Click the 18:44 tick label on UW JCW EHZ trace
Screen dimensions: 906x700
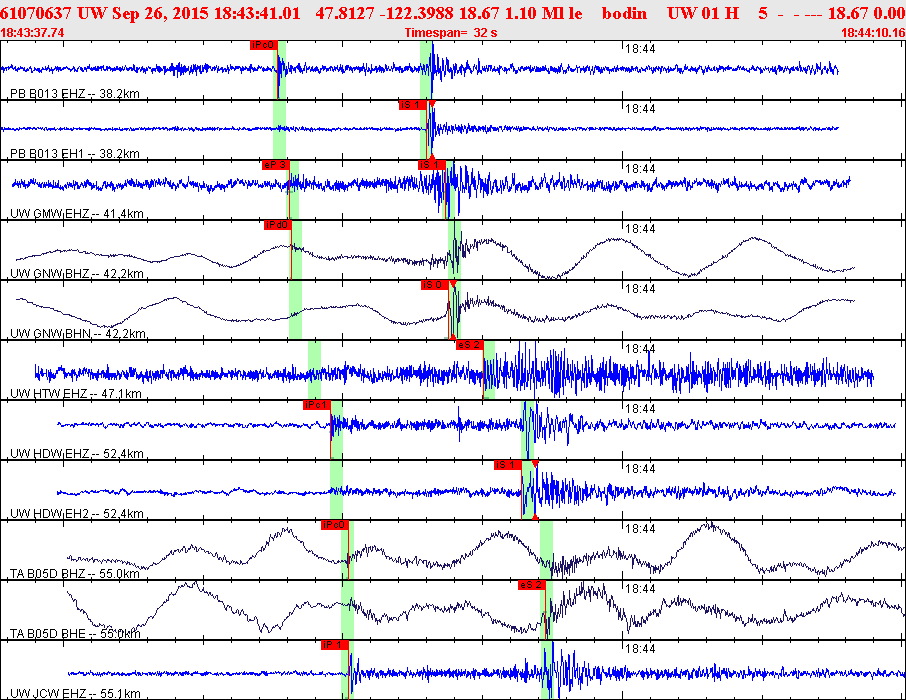point(640,649)
